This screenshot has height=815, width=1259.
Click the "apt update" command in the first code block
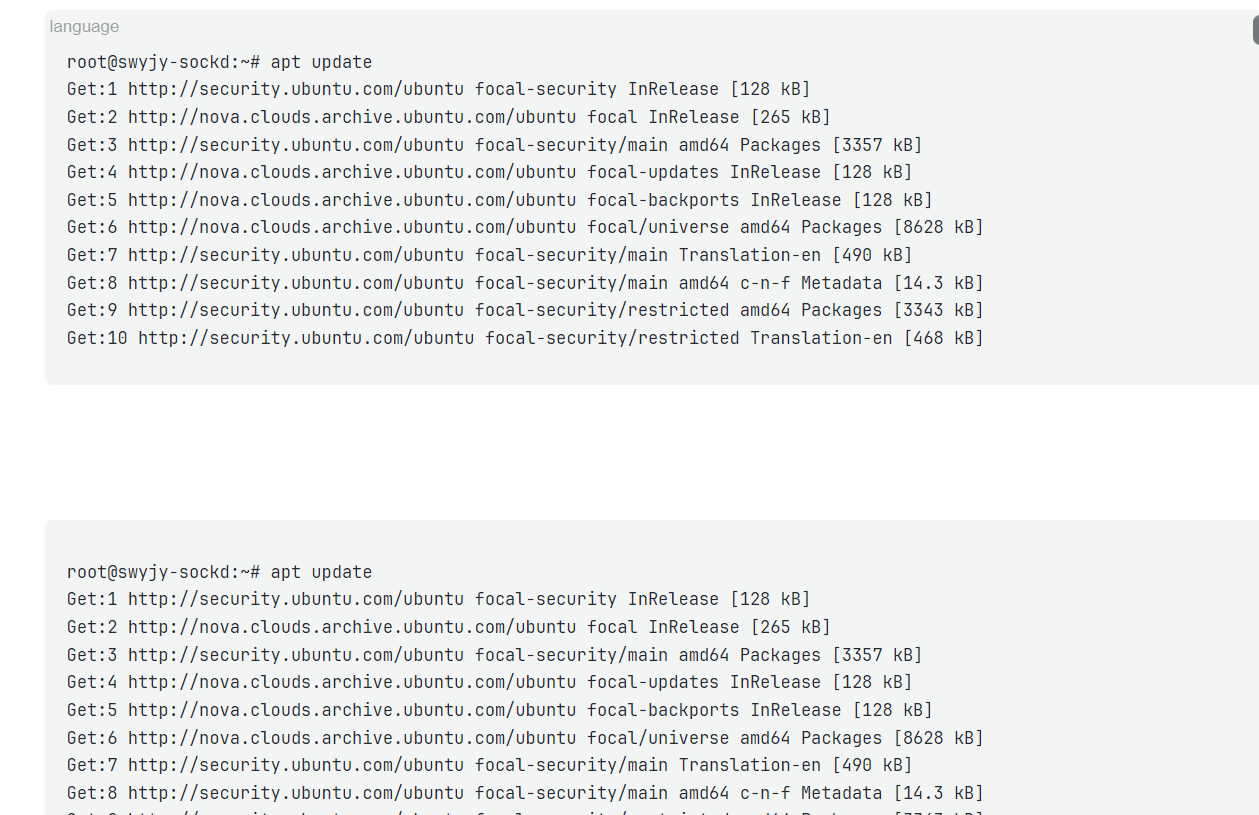[x=321, y=62]
